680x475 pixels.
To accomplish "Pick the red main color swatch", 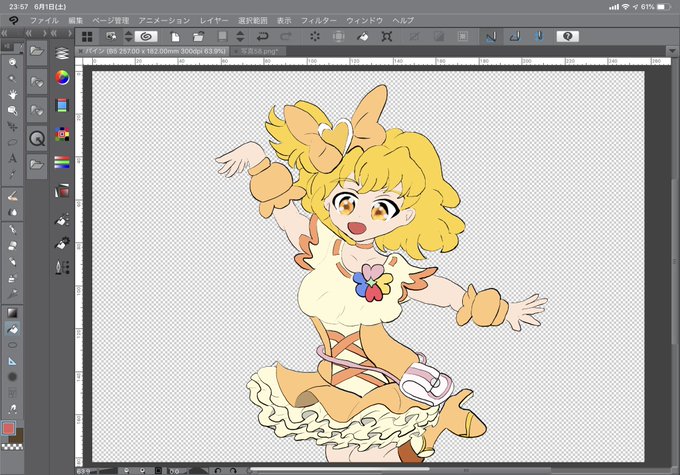I will click(x=8, y=428).
